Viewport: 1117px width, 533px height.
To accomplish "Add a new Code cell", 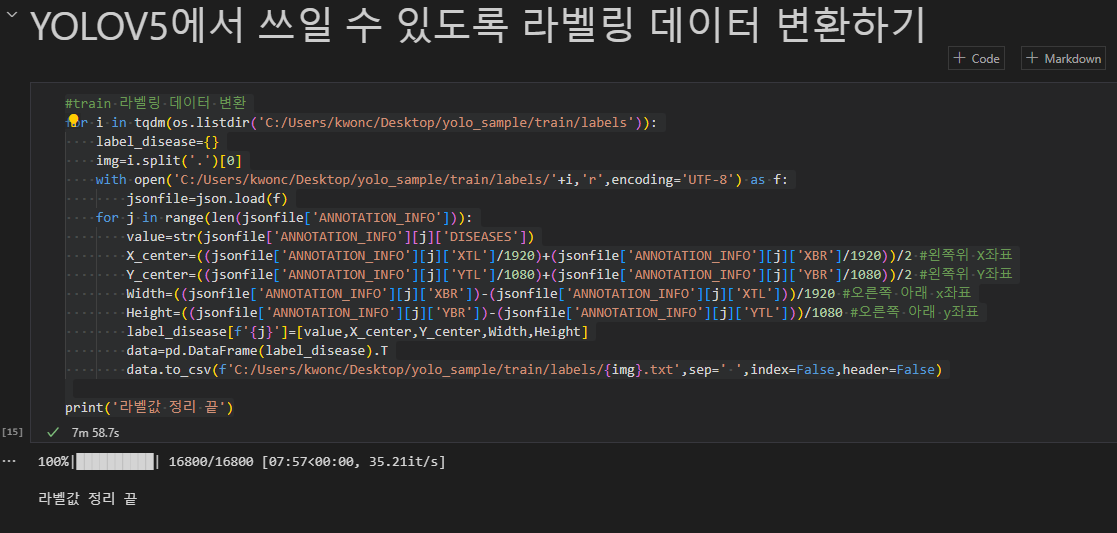I will pyautogui.click(x=976, y=58).
